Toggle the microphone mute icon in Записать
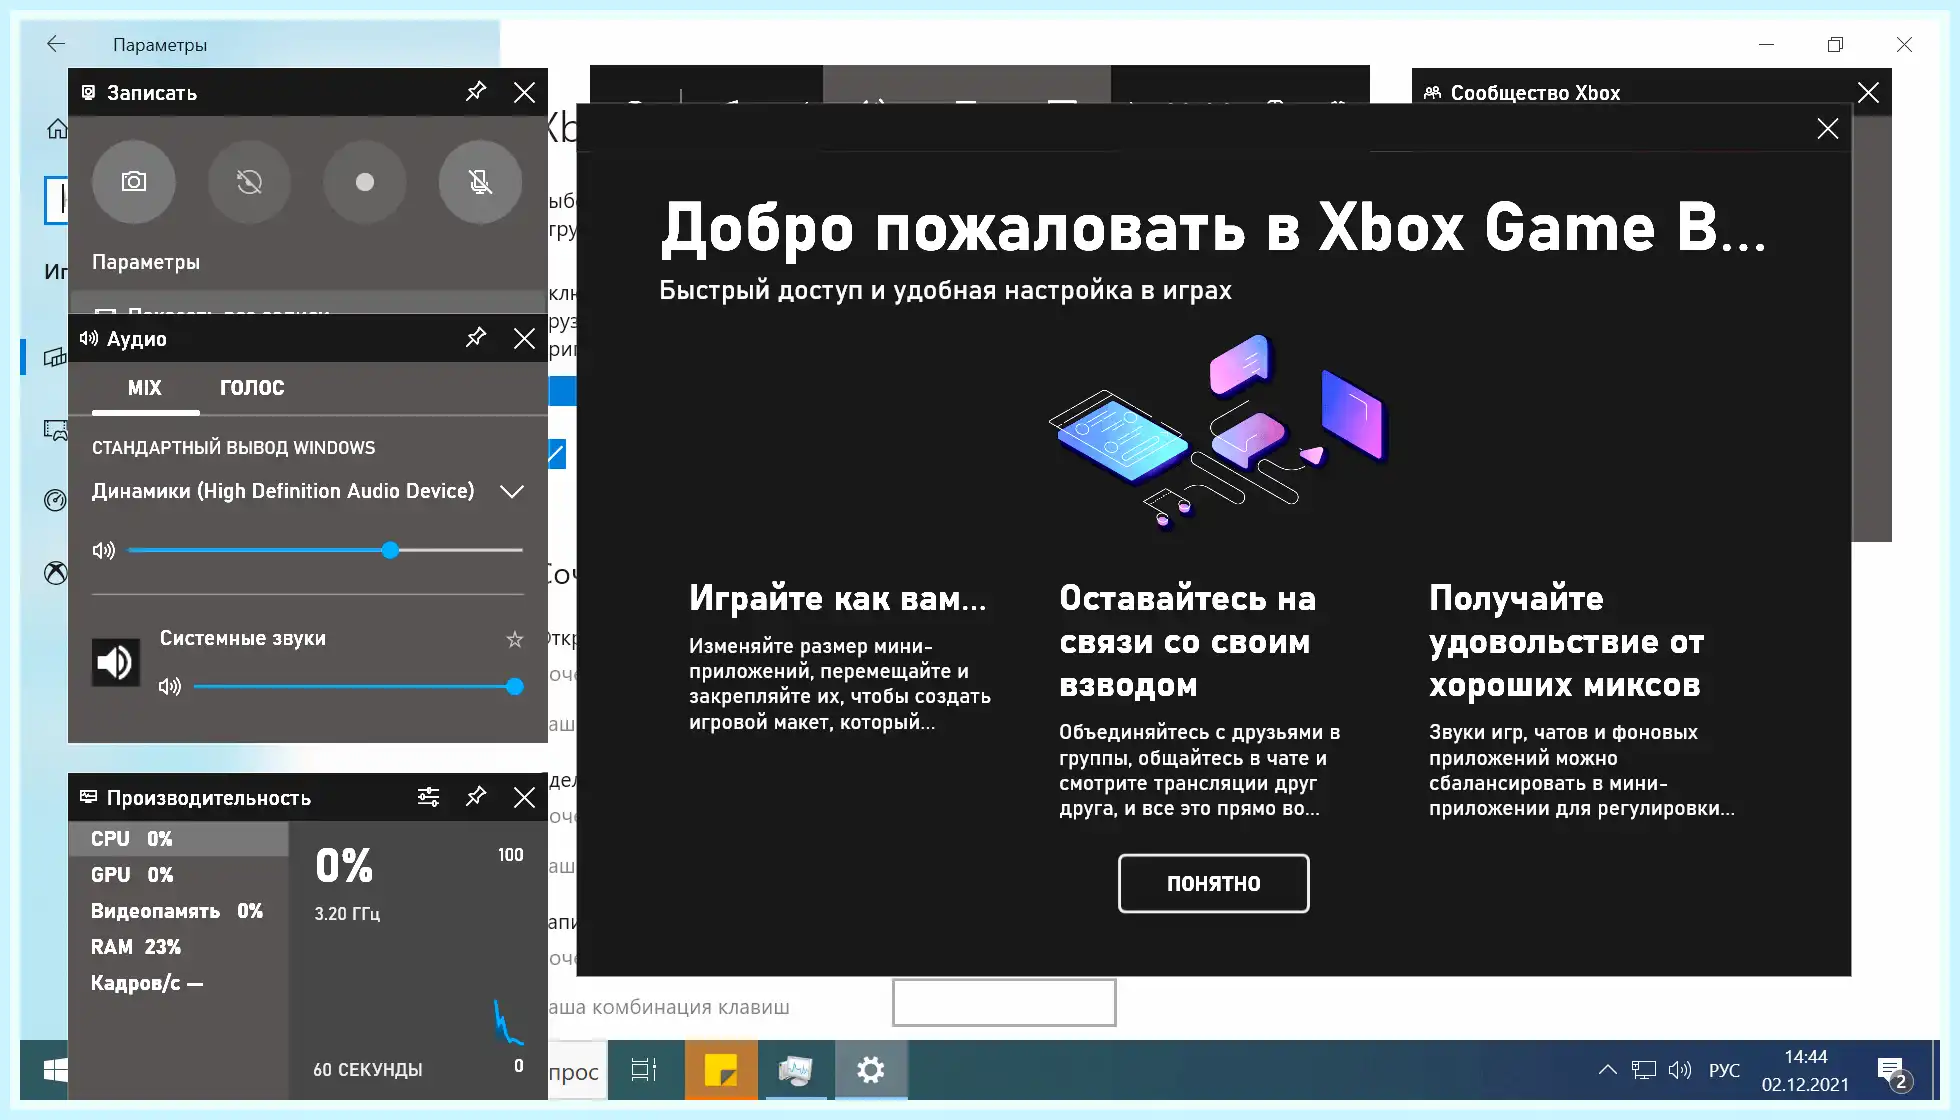This screenshot has width=1960, height=1120. click(x=480, y=181)
